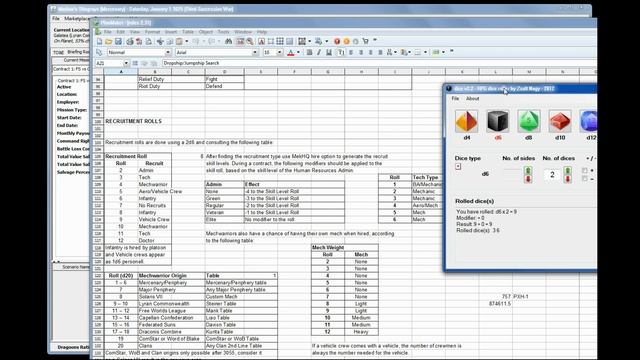640x360 pixels.
Task: Roll using the black d6 die icon
Action: coord(498,121)
